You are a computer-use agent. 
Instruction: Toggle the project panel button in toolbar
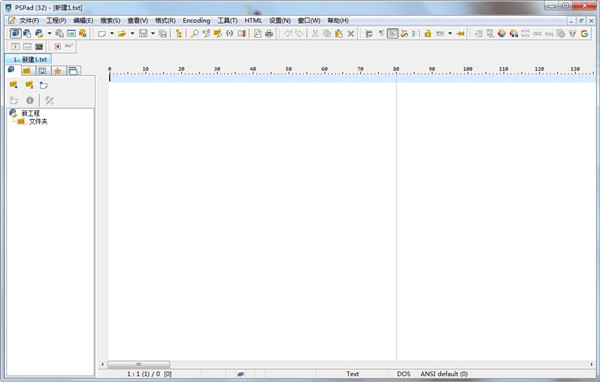(x=16, y=33)
